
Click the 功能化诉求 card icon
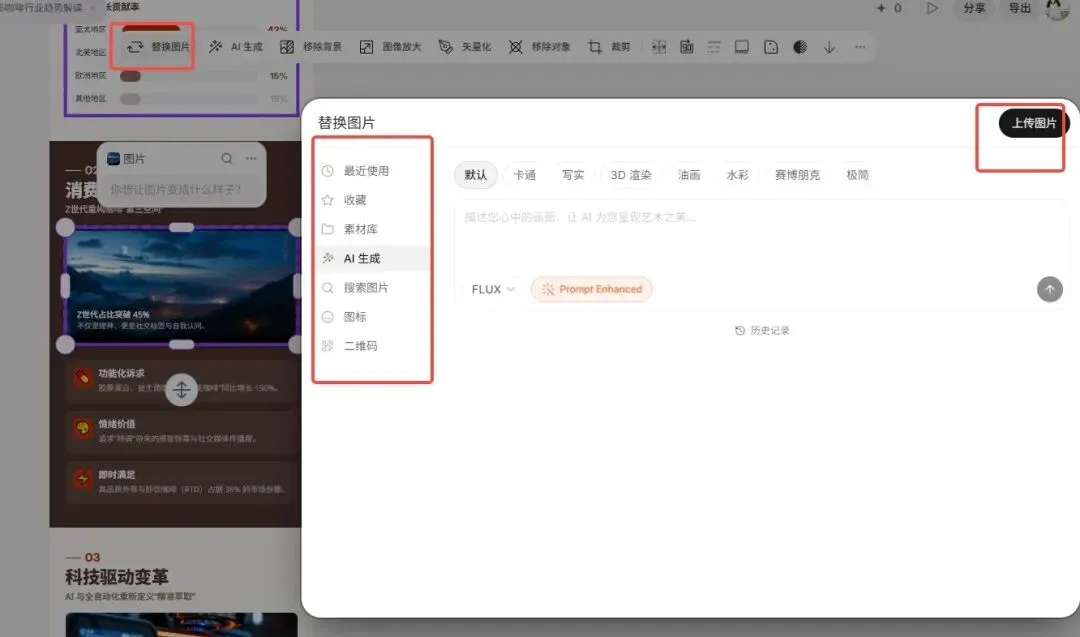(x=83, y=378)
